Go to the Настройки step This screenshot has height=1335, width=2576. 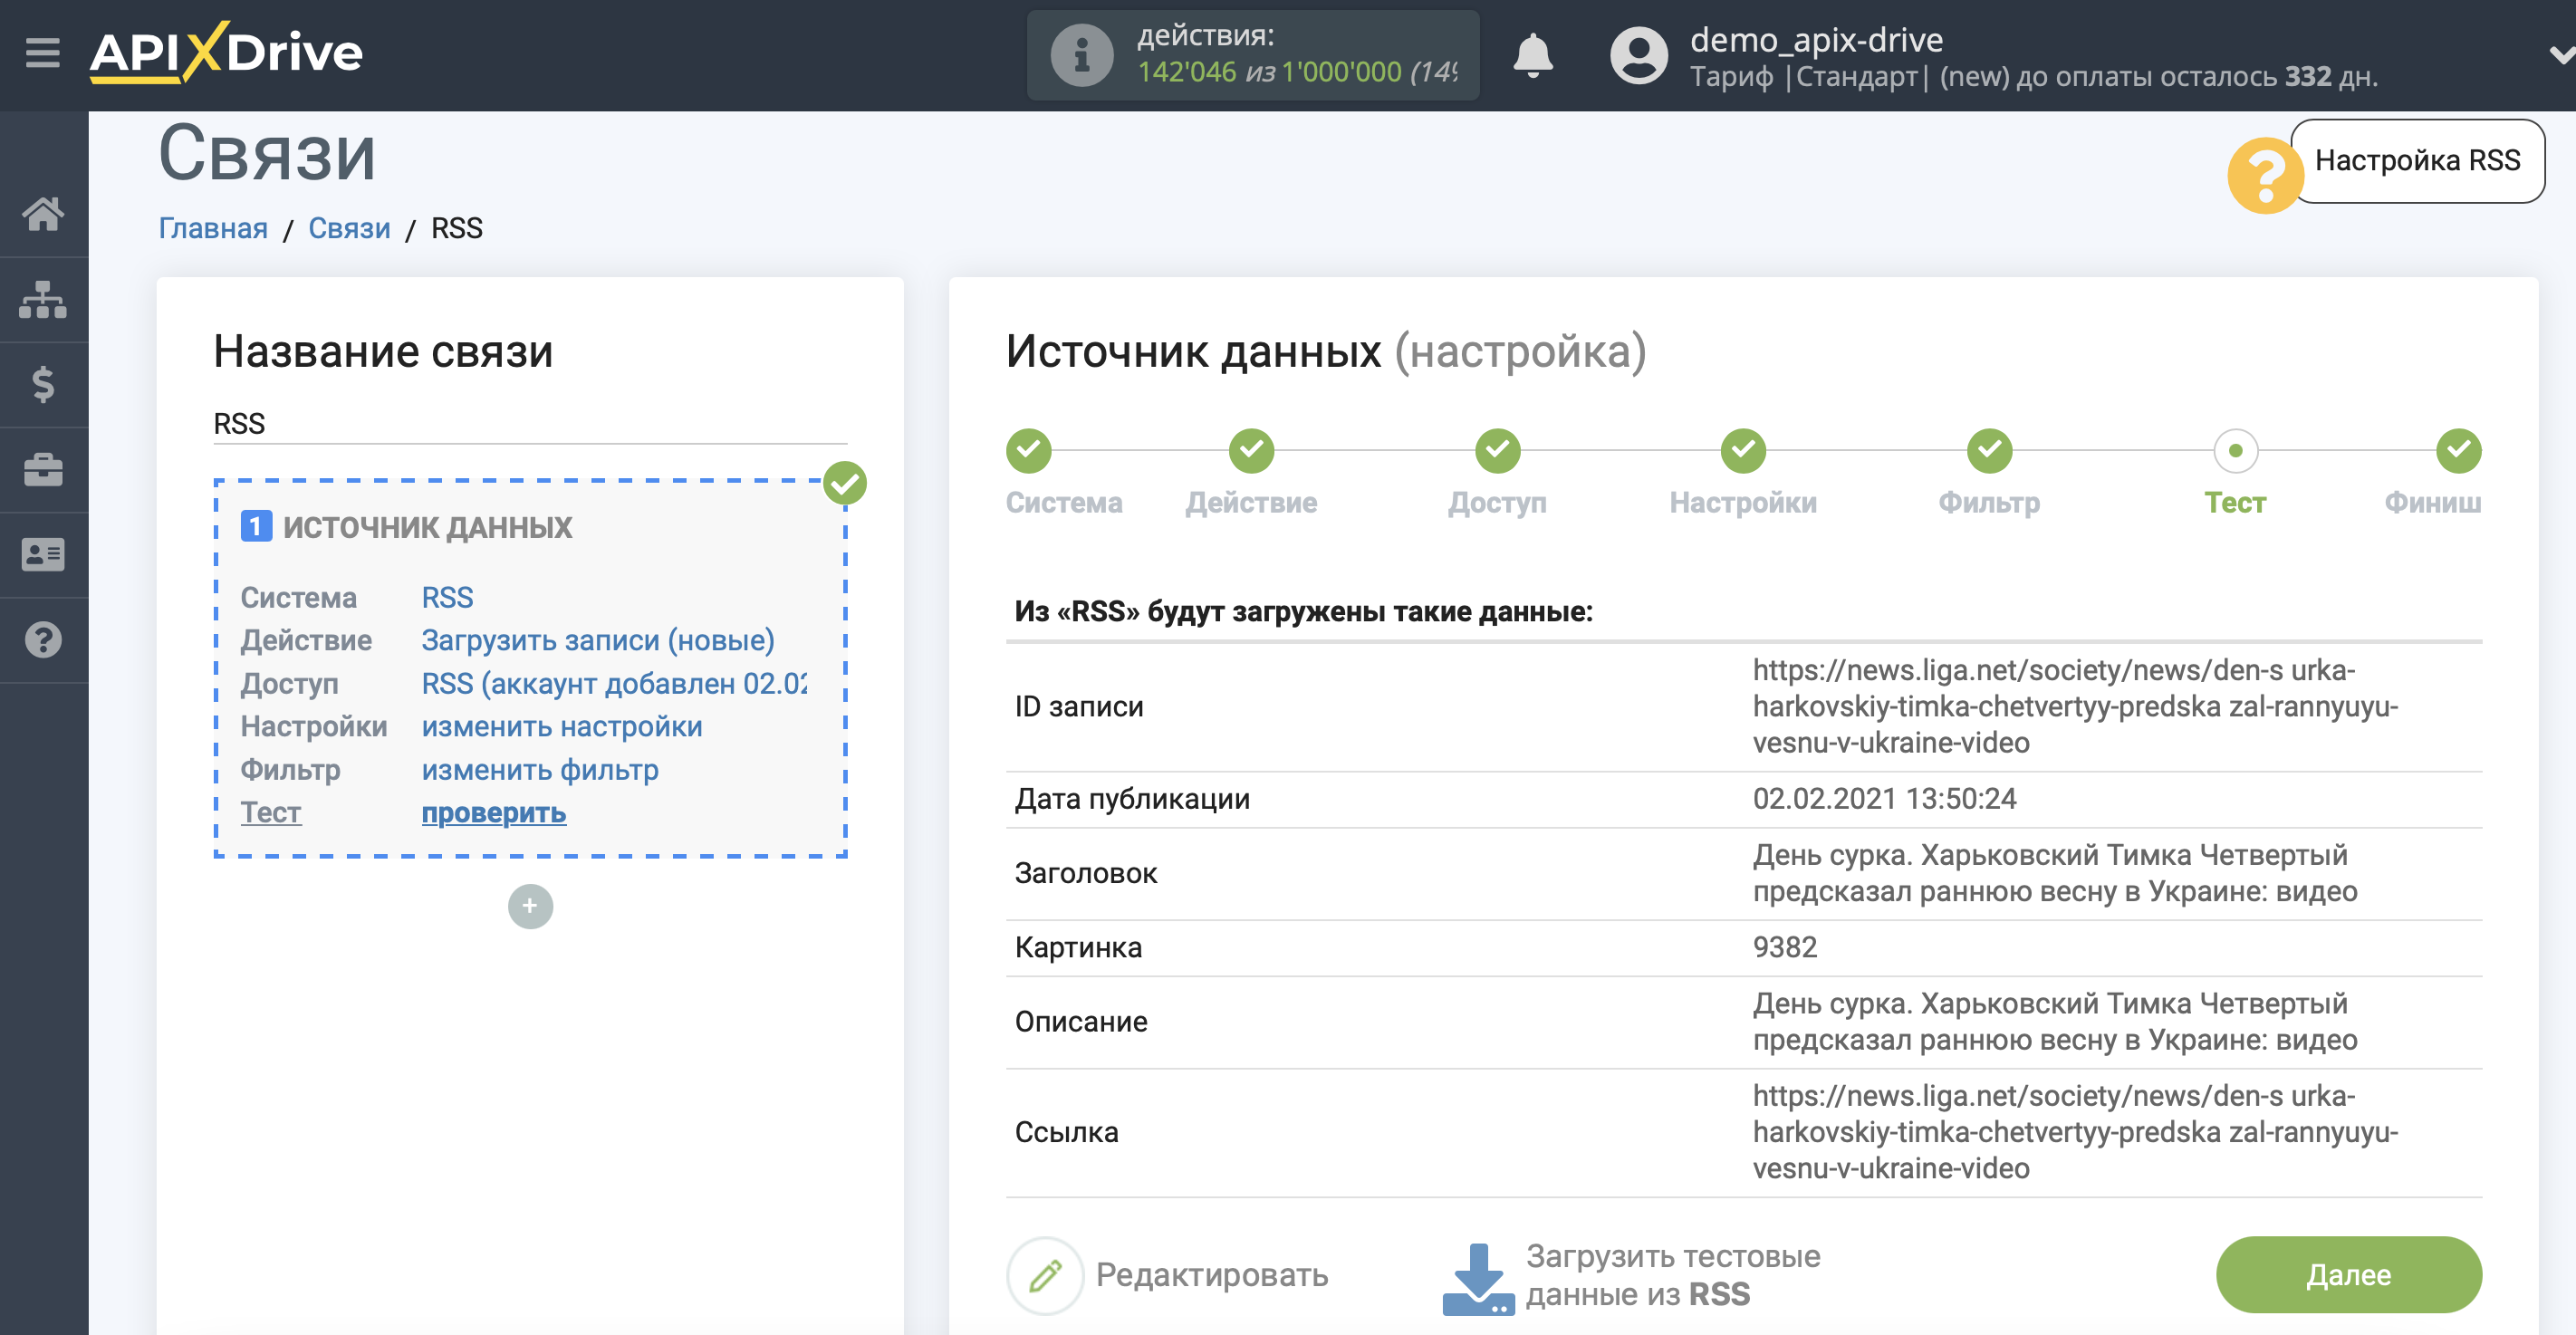point(1743,451)
